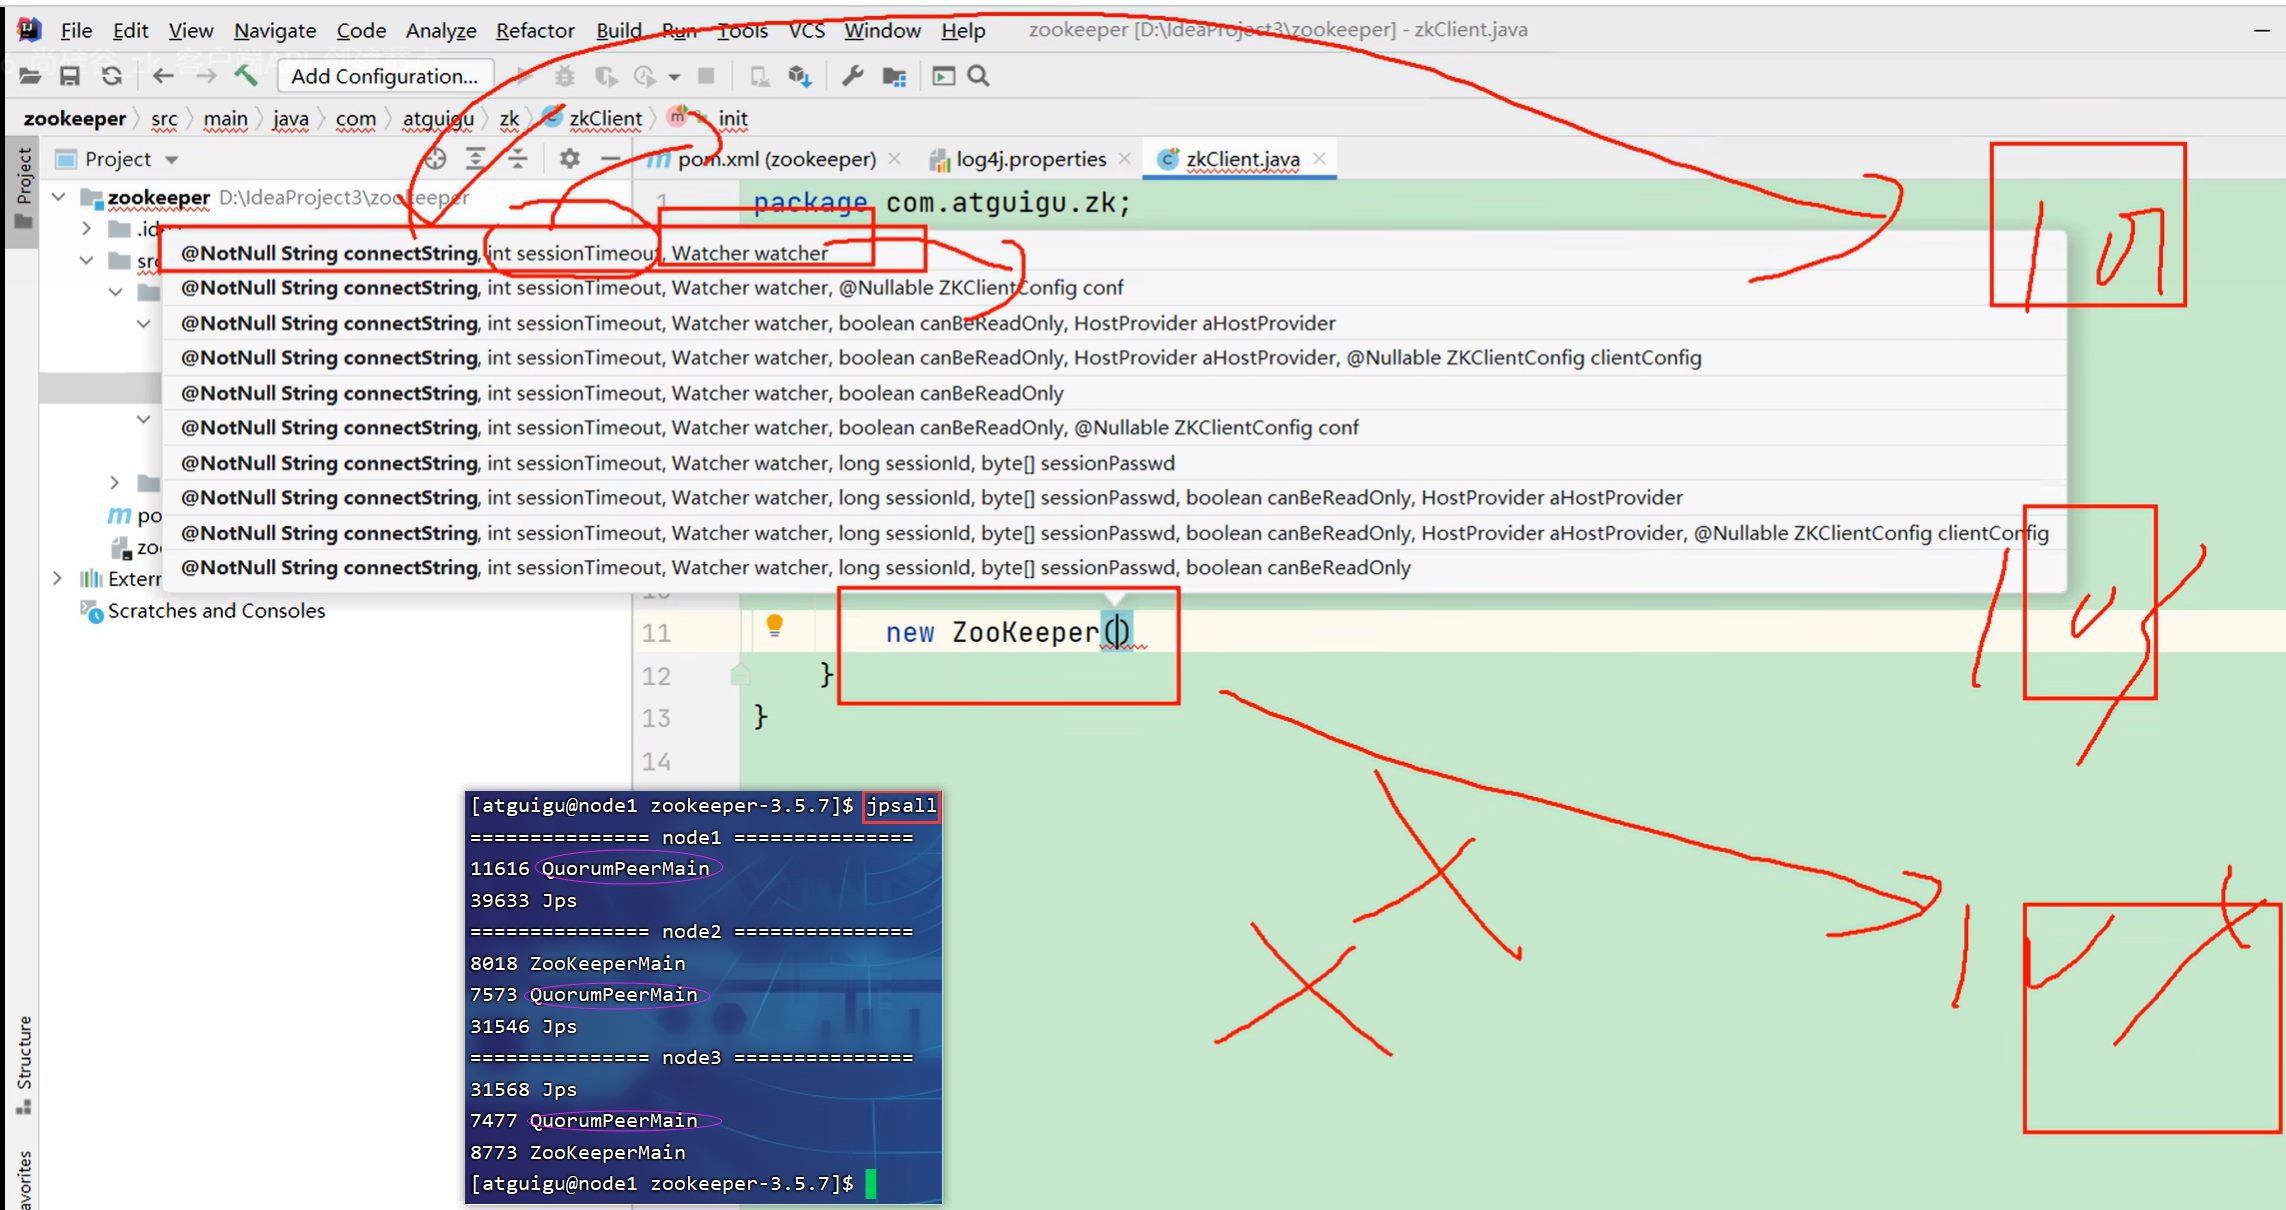Open the Analyze menu
The height and width of the screenshot is (1210, 2286).
click(x=441, y=30)
